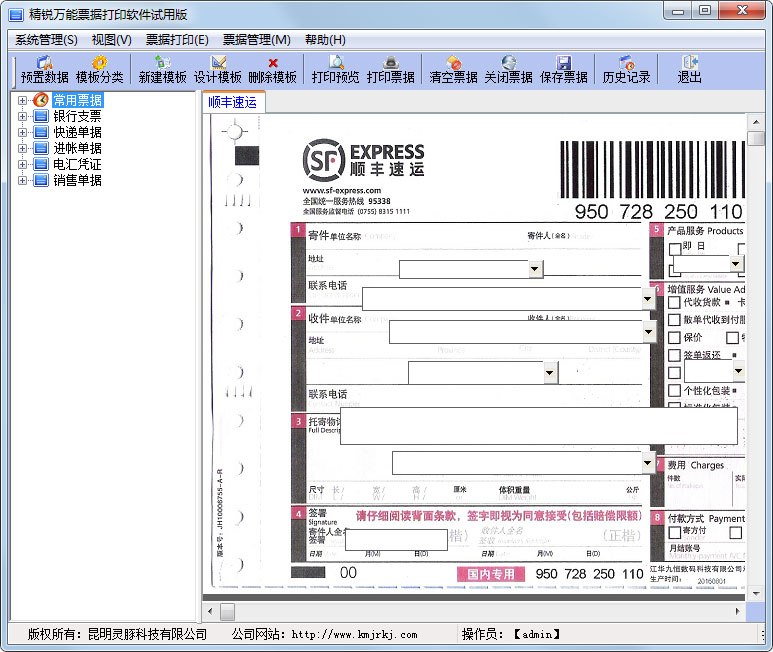Click the 常用票据 clock icon

point(41,100)
